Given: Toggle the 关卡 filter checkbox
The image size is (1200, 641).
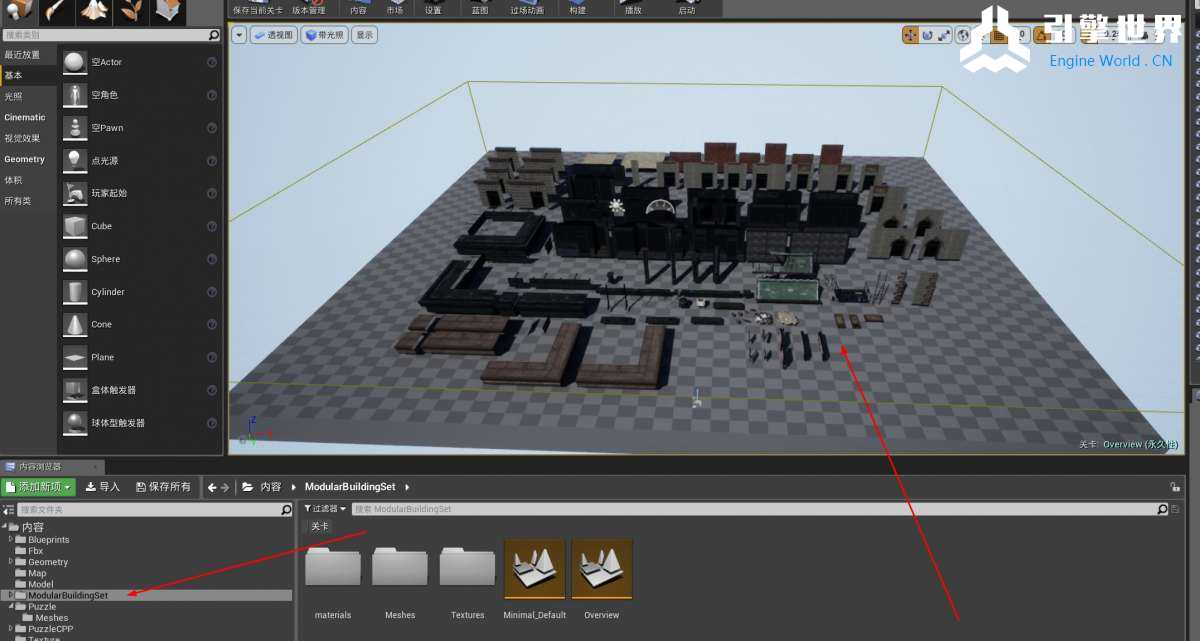Looking at the screenshot, I should [306, 526].
